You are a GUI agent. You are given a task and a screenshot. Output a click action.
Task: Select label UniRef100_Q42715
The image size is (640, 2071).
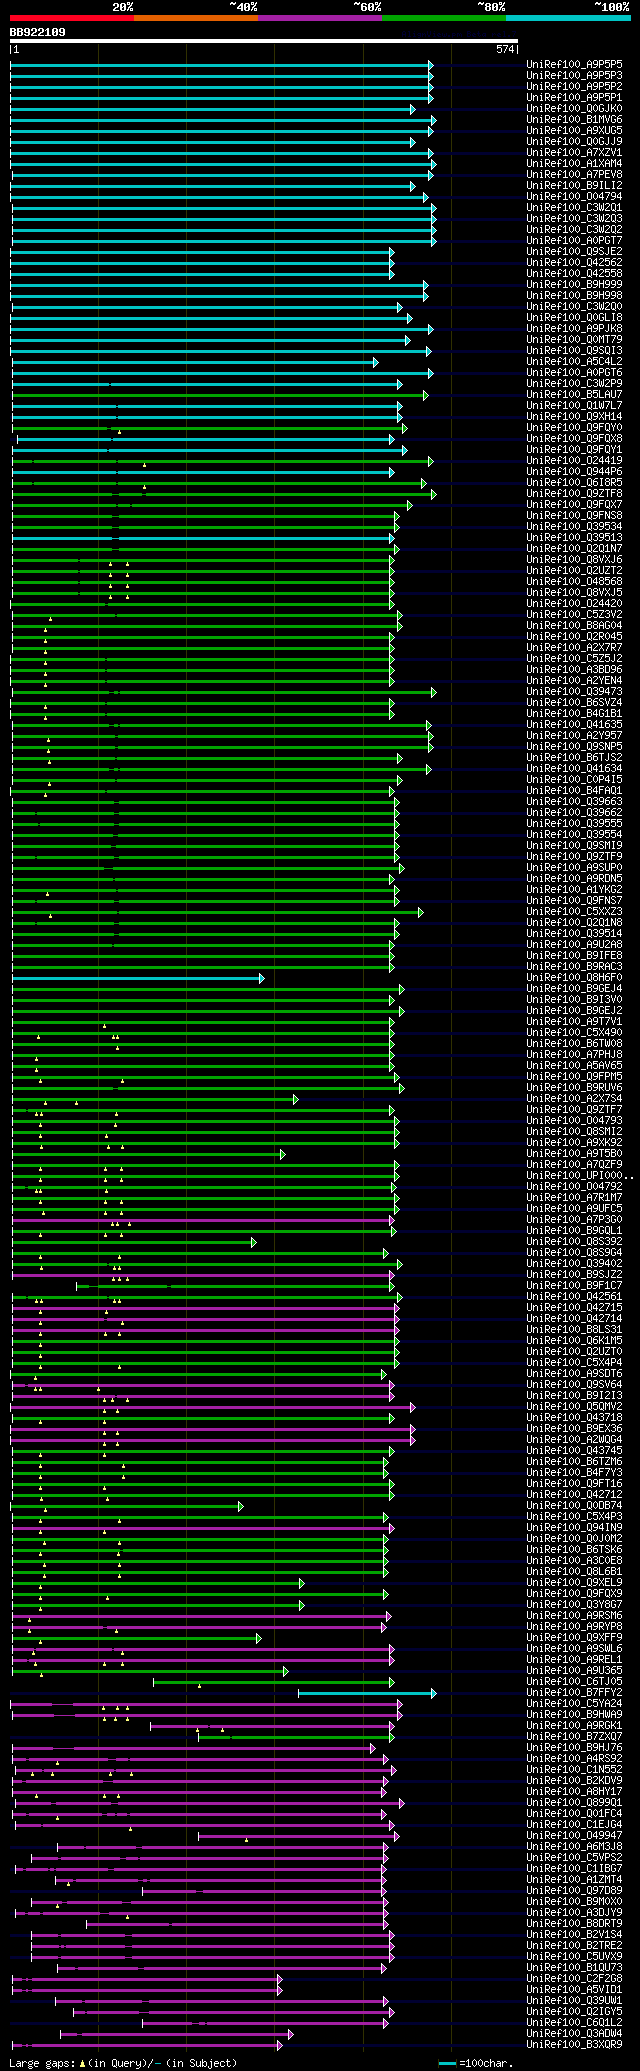(x=574, y=1307)
